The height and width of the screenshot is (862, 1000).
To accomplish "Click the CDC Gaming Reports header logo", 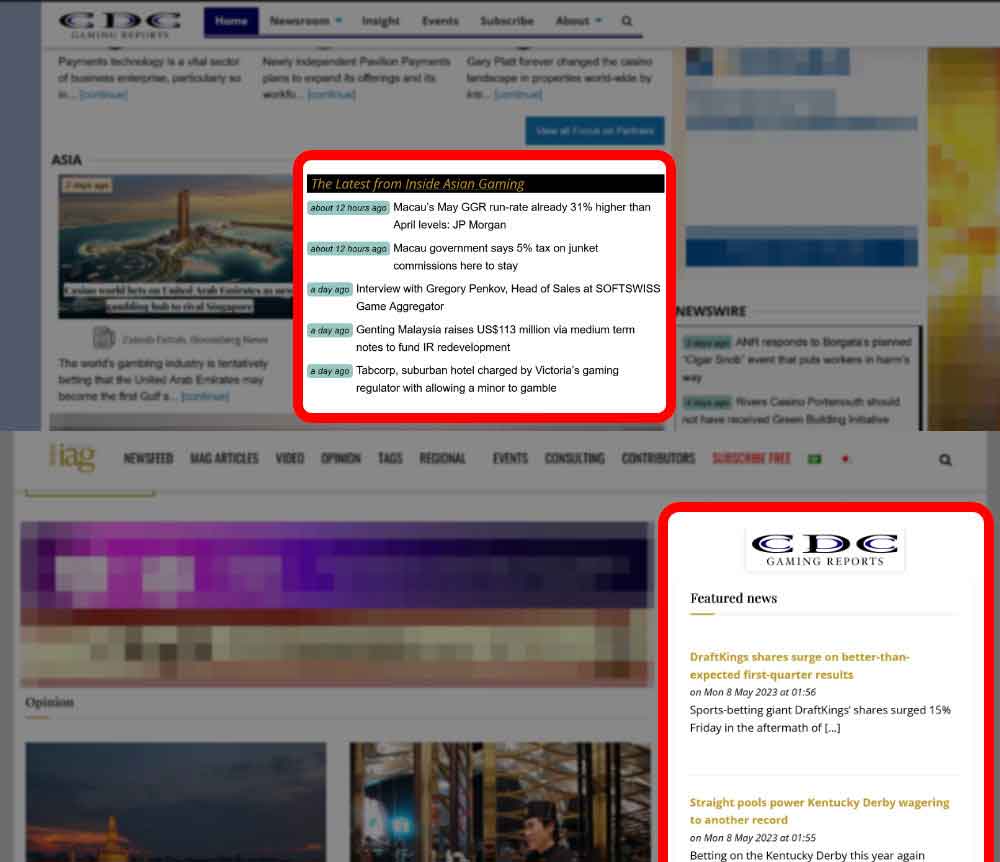I will [119, 24].
